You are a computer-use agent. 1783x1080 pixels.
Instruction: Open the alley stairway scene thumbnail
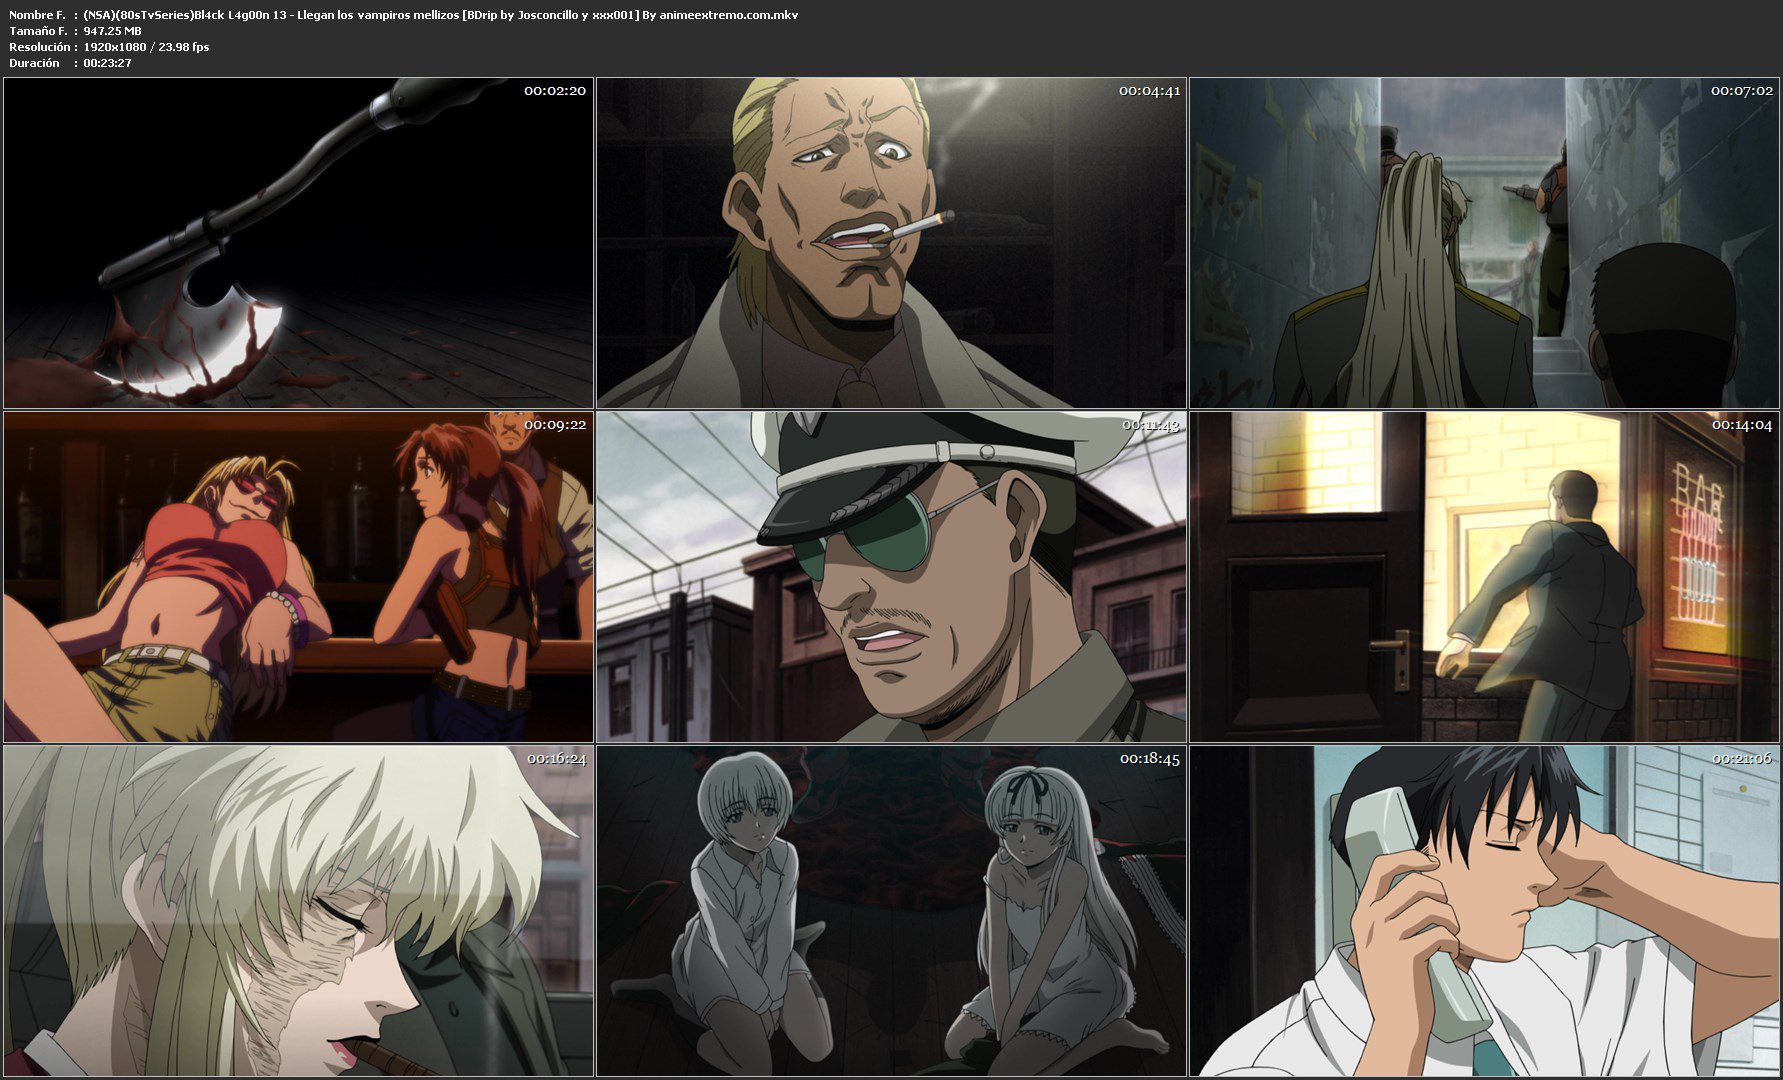[1484, 243]
